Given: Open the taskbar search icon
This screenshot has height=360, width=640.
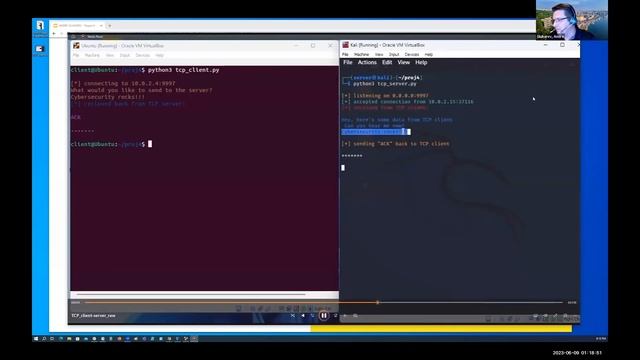Looking at the screenshot, I should click(44, 338).
